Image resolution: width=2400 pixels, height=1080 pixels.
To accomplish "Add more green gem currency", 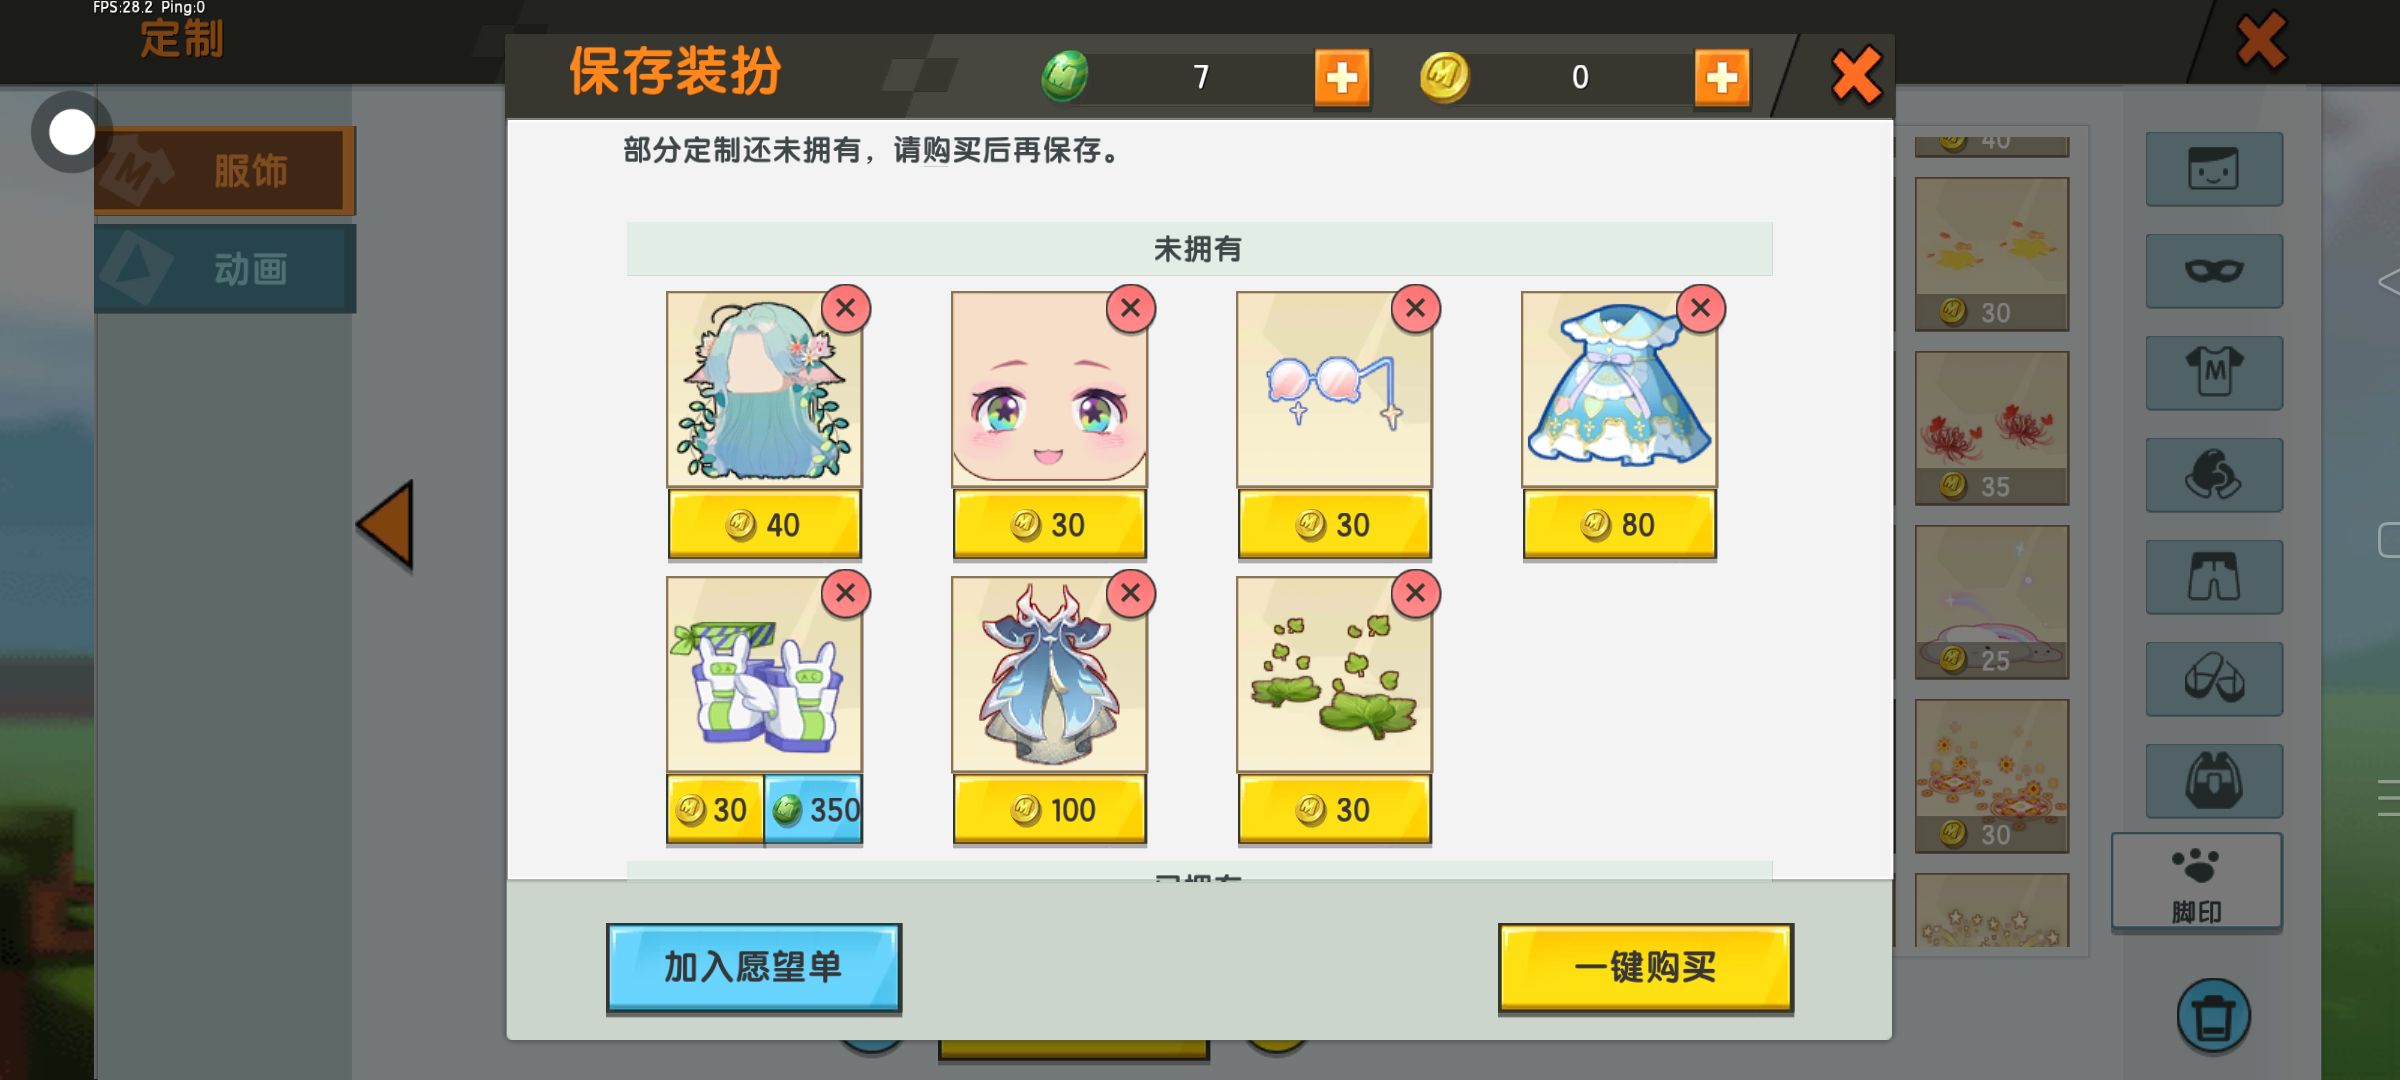I will (x=1342, y=77).
